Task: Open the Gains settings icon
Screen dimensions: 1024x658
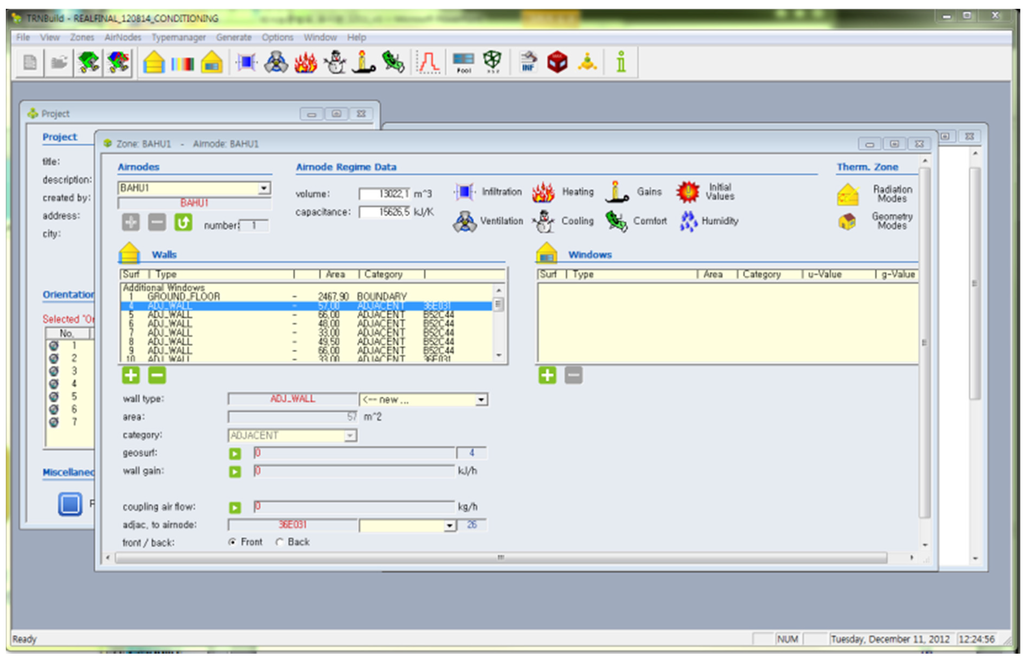Action: pyautogui.click(x=620, y=192)
